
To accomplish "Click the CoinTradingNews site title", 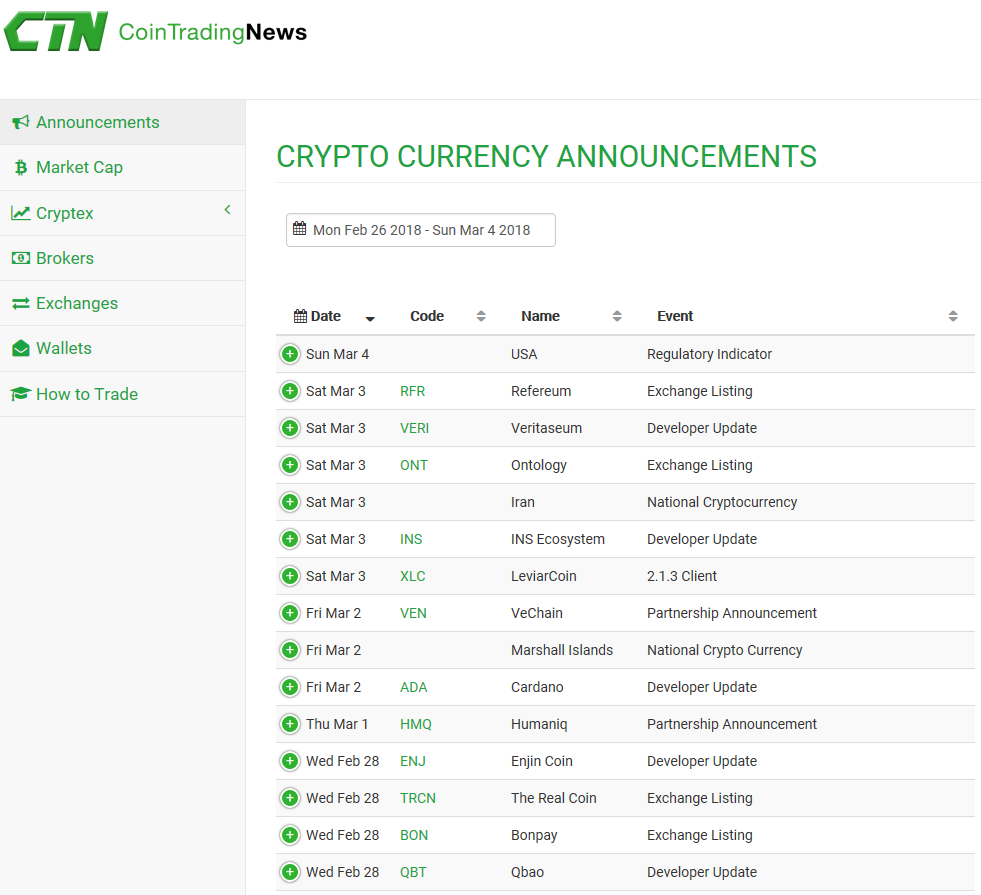I will (x=213, y=32).
